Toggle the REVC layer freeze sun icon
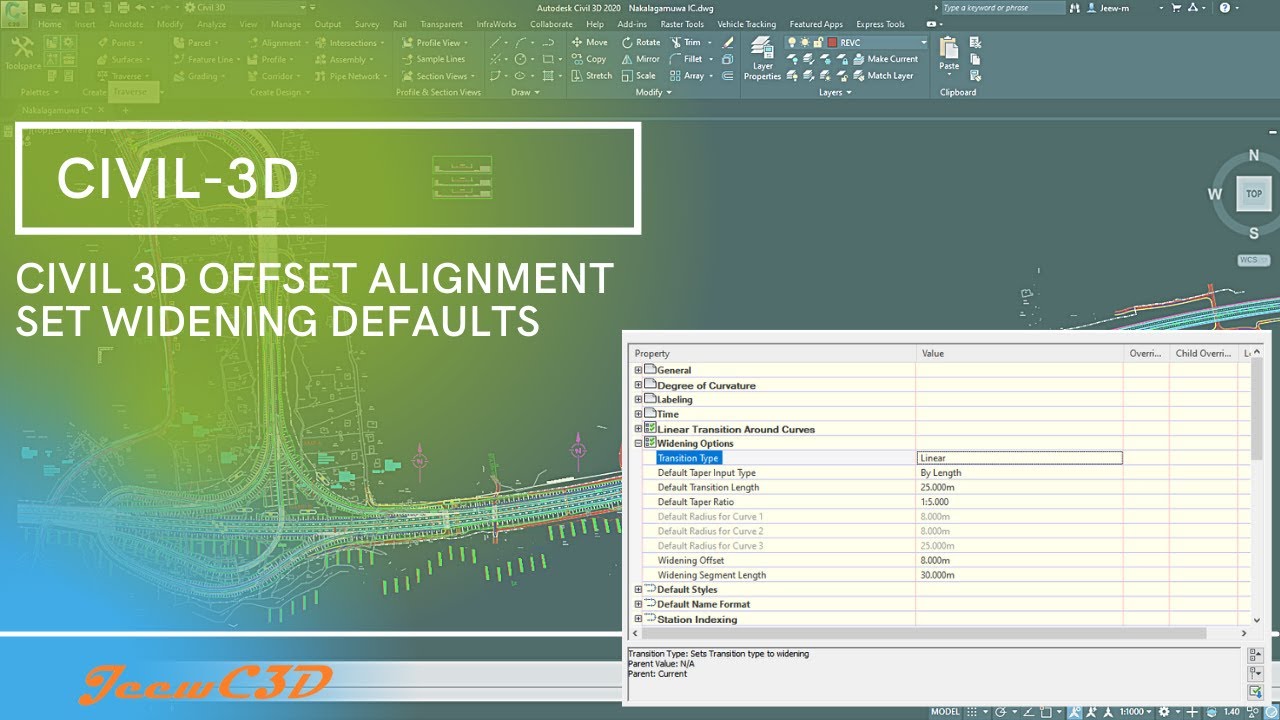Image resolution: width=1280 pixels, height=720 pixels. (805, 42)
